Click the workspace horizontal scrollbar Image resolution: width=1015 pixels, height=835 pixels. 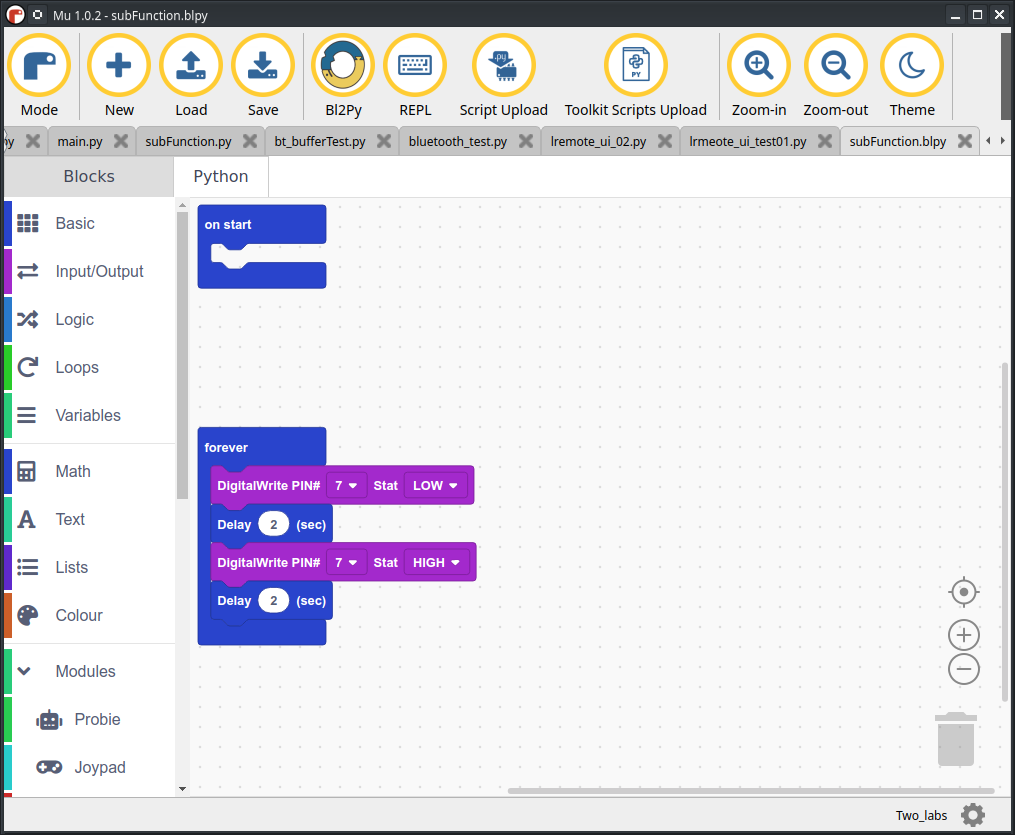coord(751,791)
